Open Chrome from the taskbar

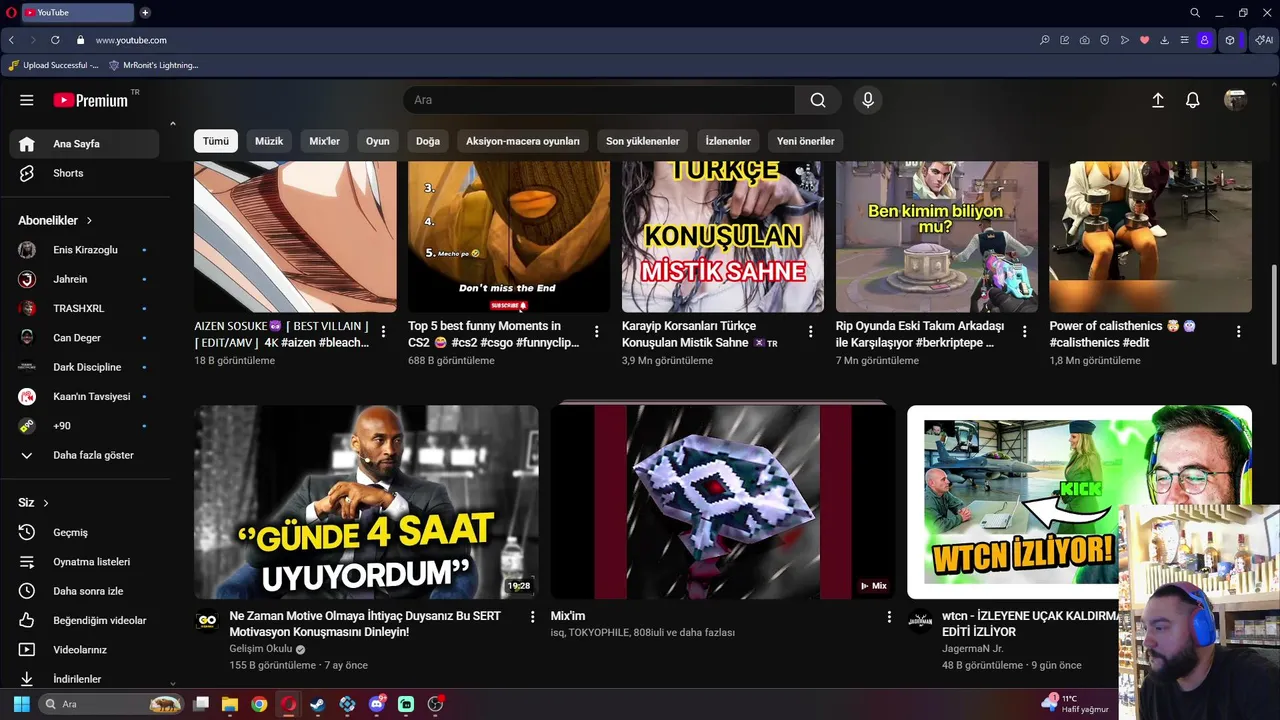point(259,704)
